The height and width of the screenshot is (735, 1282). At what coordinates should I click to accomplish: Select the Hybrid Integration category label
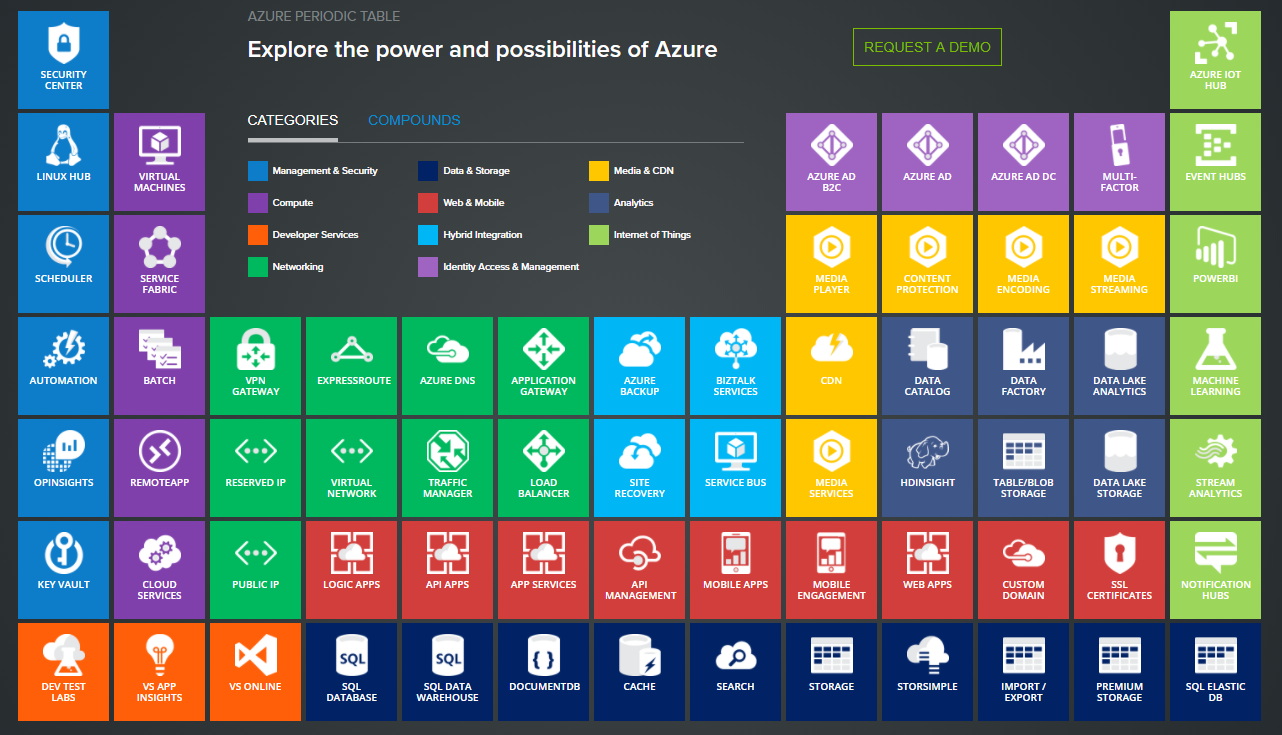(483, 235)
